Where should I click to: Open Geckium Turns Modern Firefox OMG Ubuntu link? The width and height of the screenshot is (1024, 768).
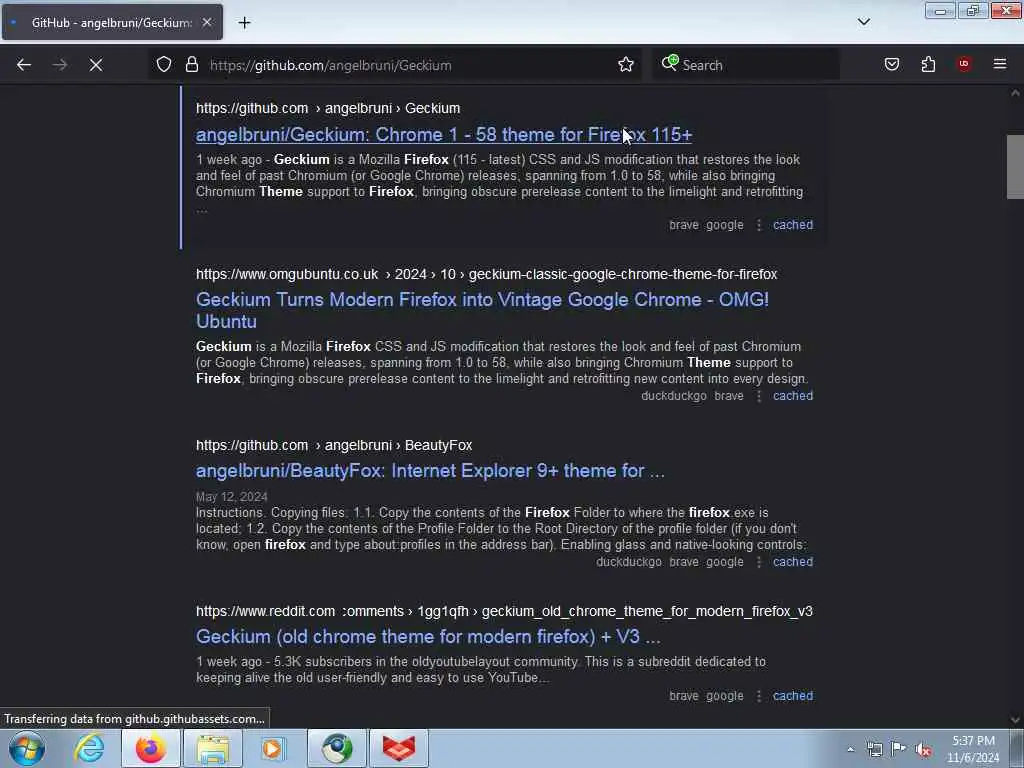pyautogui.click(x=482, y=310)
